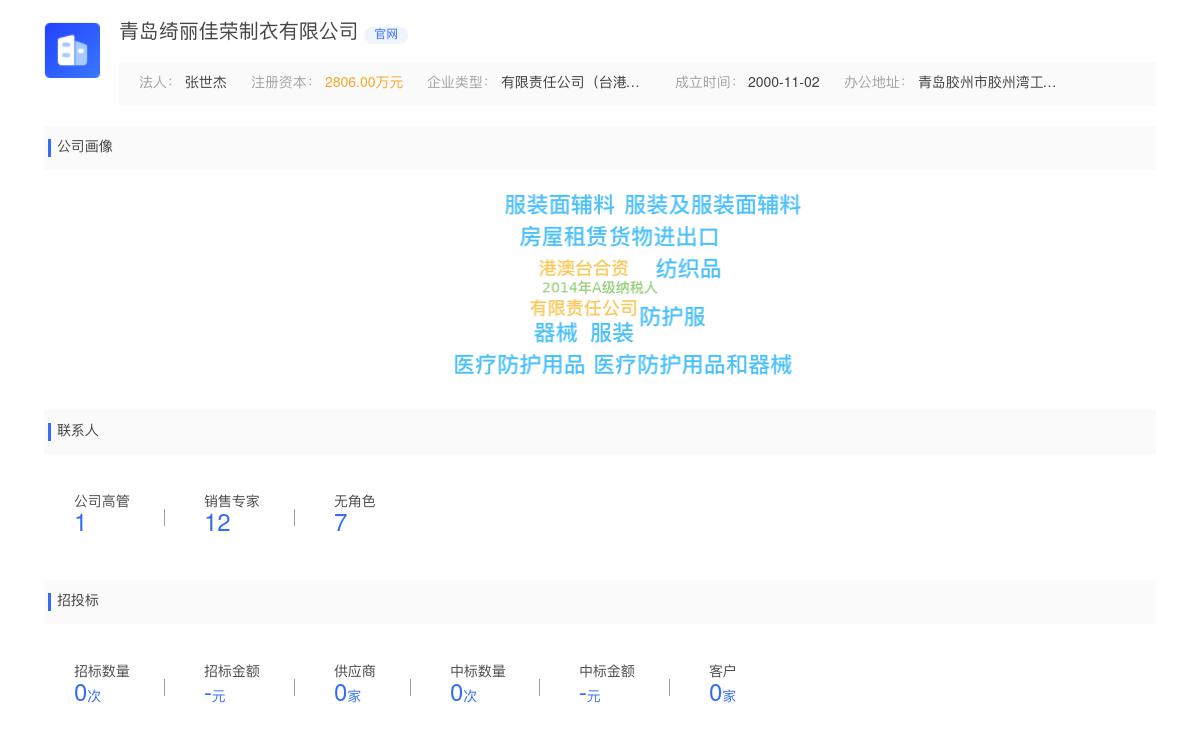Select registered capital 2806.00万元
This screenshot has width=1200, height=752.
(364, 83)
